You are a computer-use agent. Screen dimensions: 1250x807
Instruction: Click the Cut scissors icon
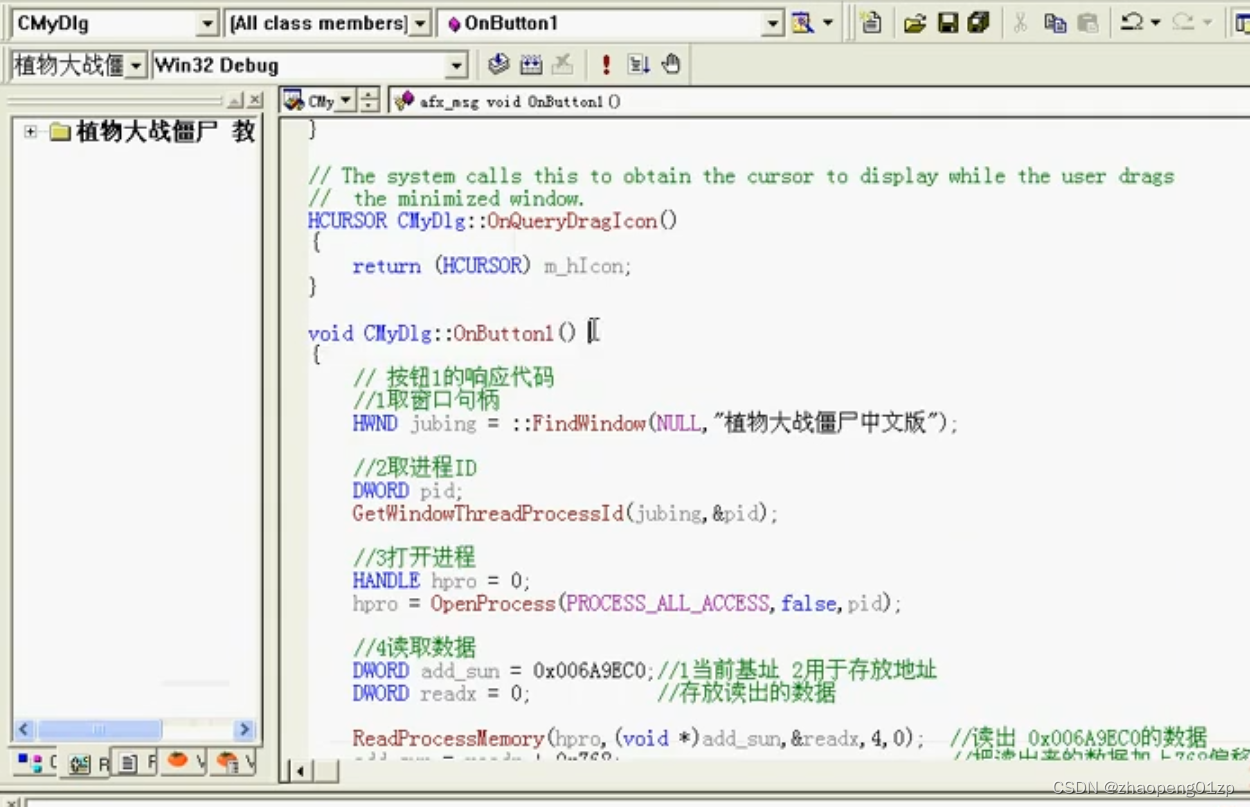click(1020, 23)
